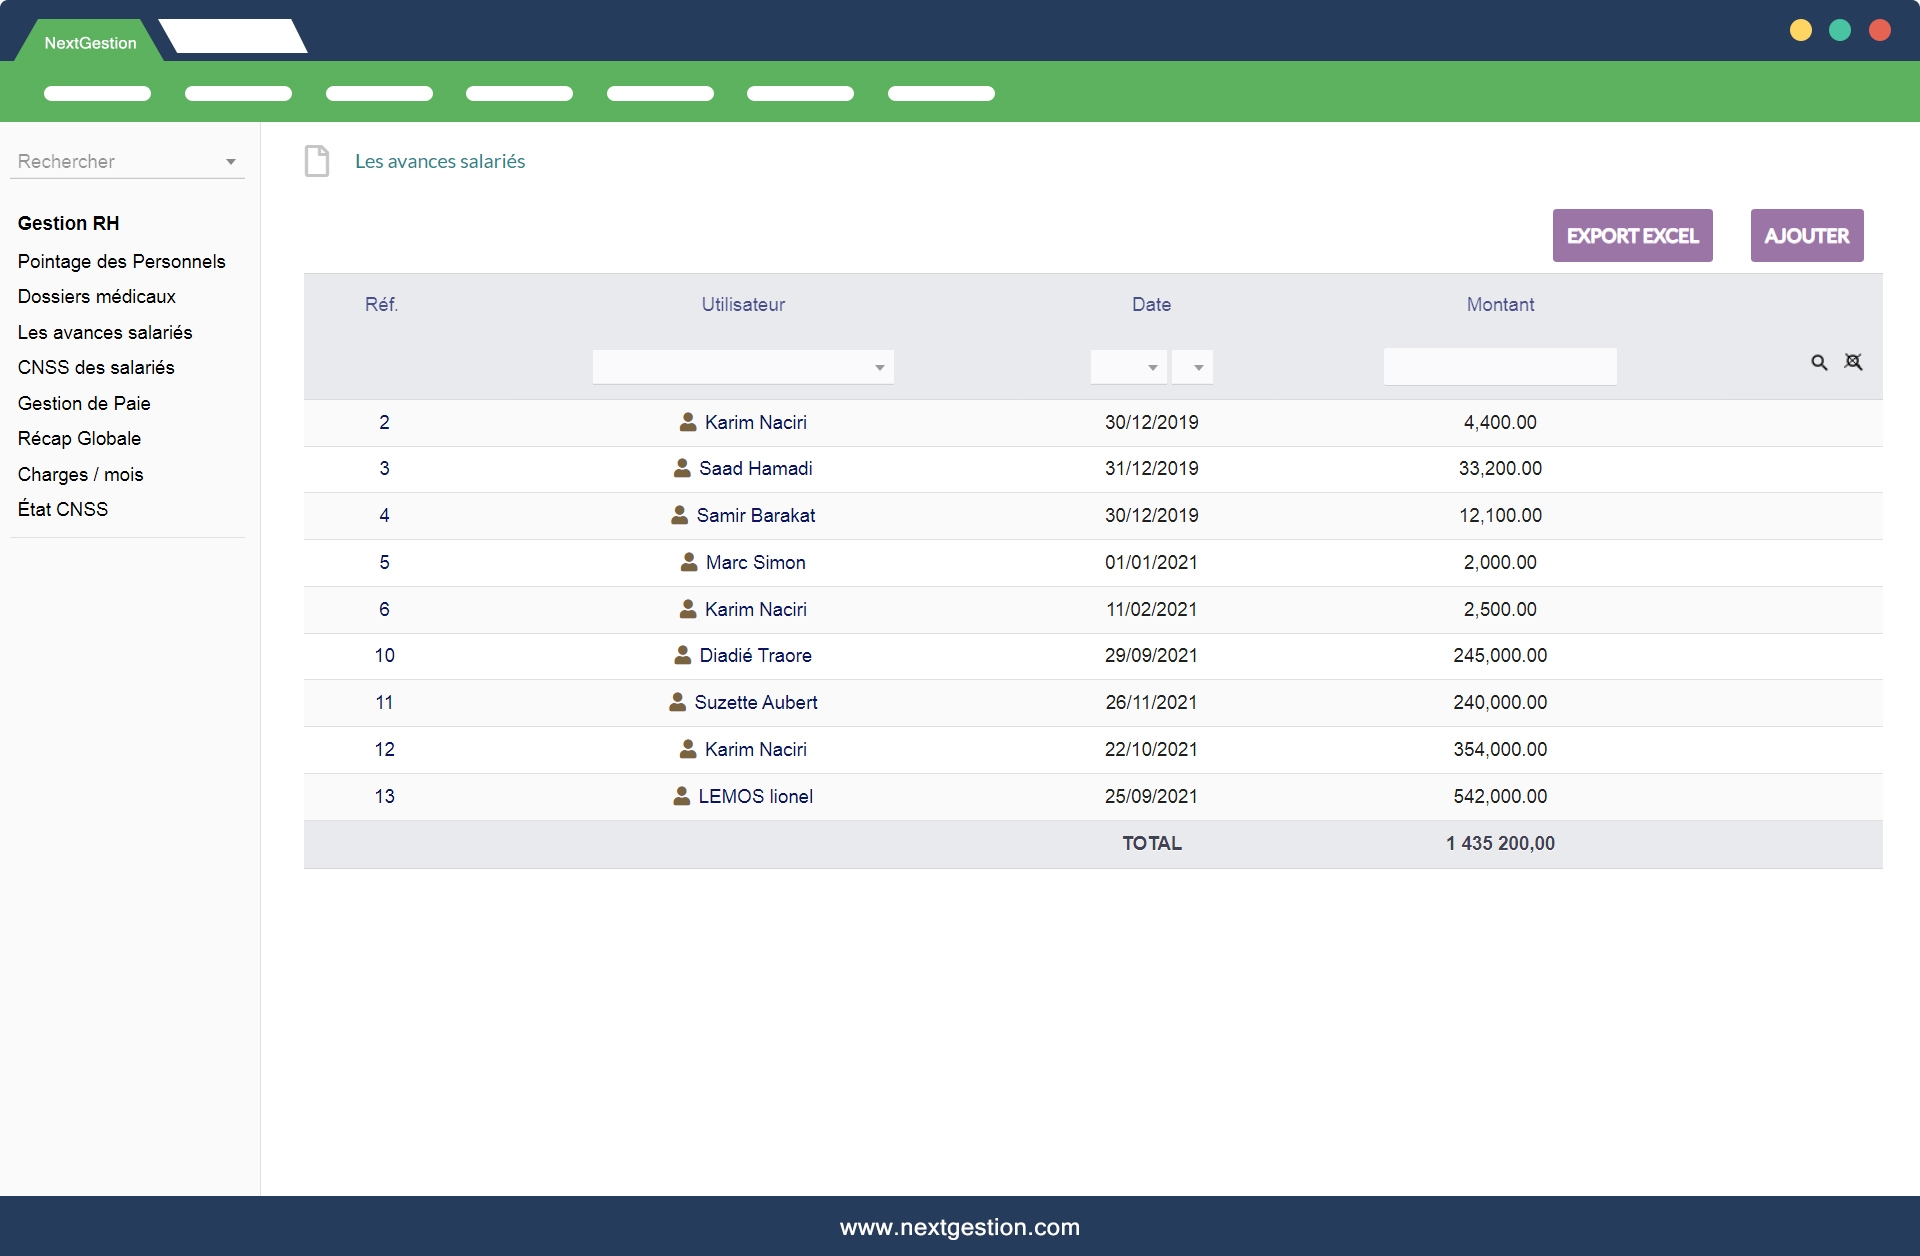This screenshot has height=1256, width=1920.
Task: Open the second Date filter dropdown
Action: pyautogui.click(x=1193, y=367)
